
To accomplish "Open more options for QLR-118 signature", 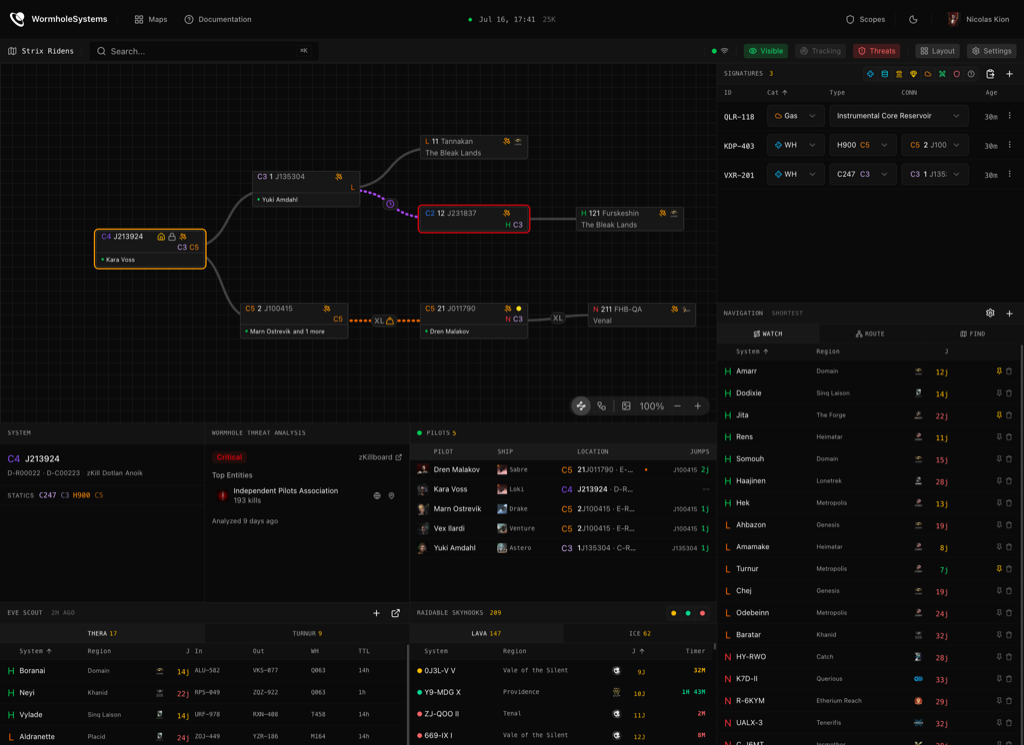I will [x=1010, y=116].
